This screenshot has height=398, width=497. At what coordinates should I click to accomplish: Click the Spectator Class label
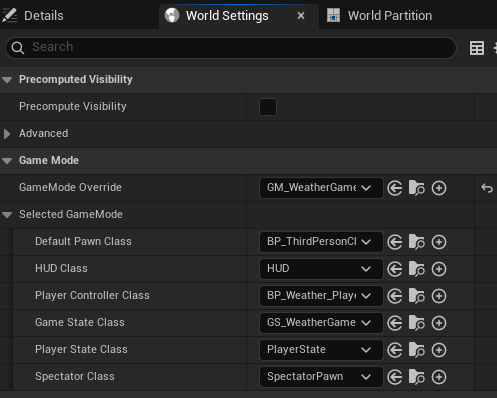coord(75,376)
